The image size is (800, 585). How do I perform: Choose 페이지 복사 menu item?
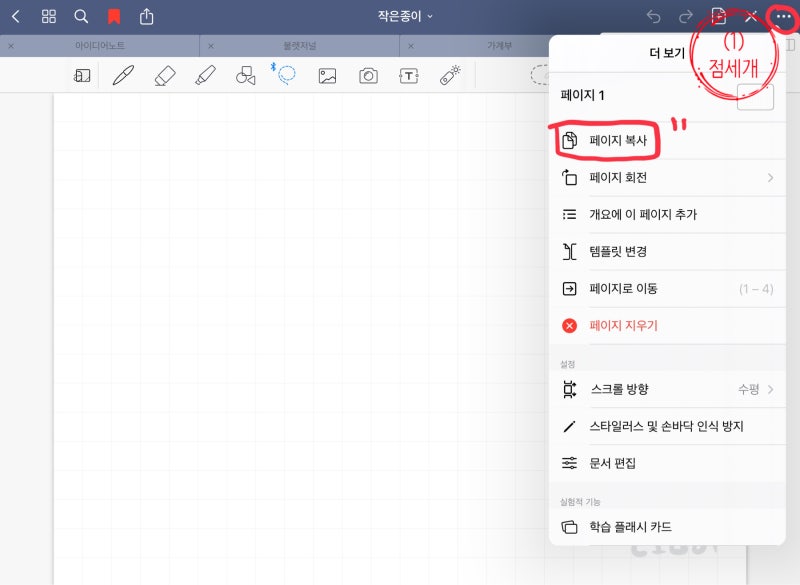[x=667, y=140]
